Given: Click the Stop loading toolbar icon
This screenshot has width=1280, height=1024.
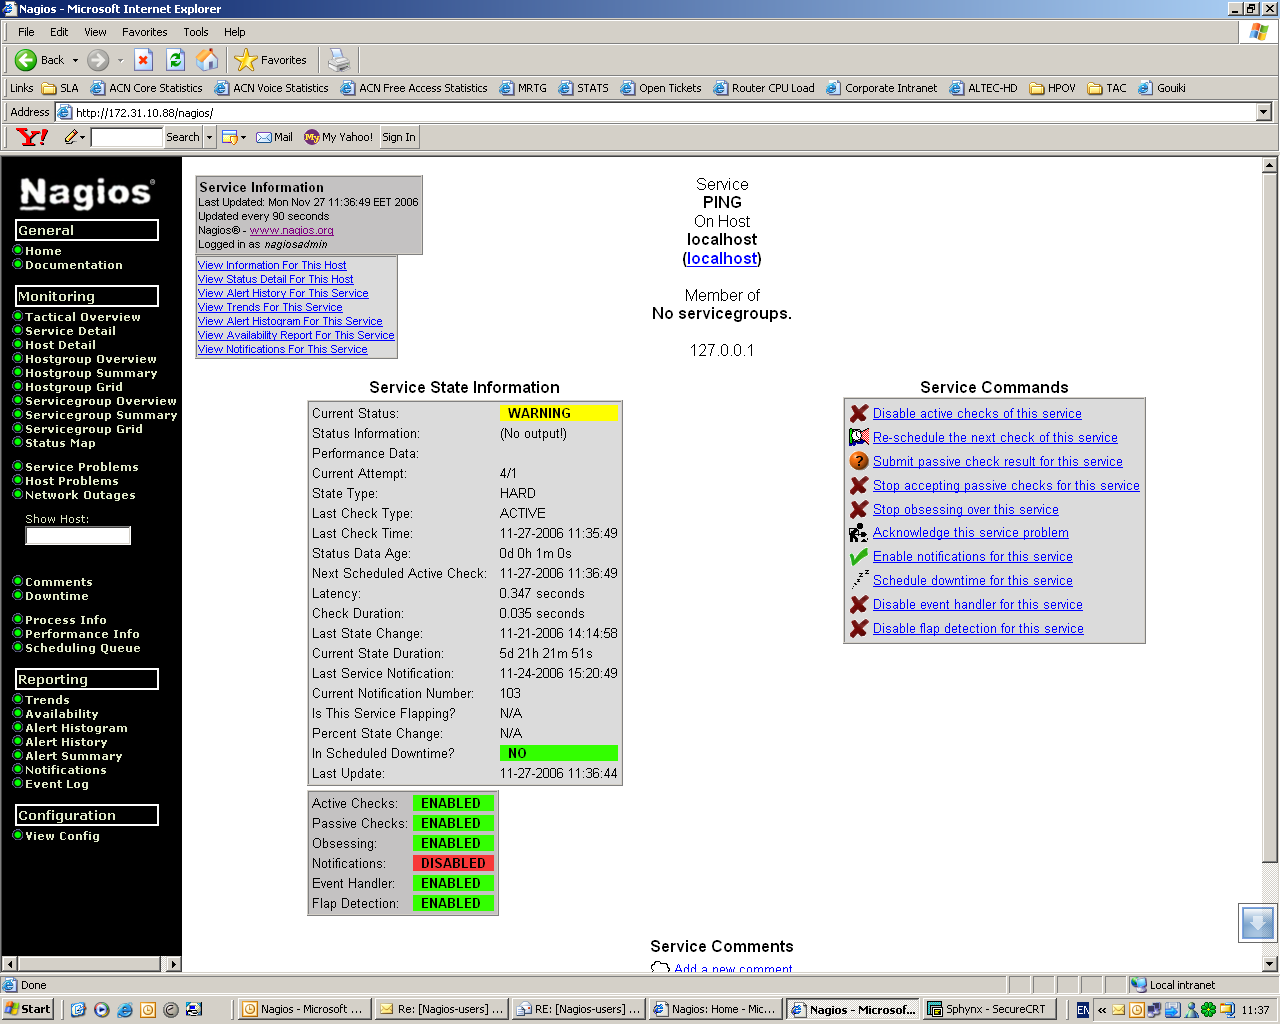Looking at the screenshot, I should point(143,60).
